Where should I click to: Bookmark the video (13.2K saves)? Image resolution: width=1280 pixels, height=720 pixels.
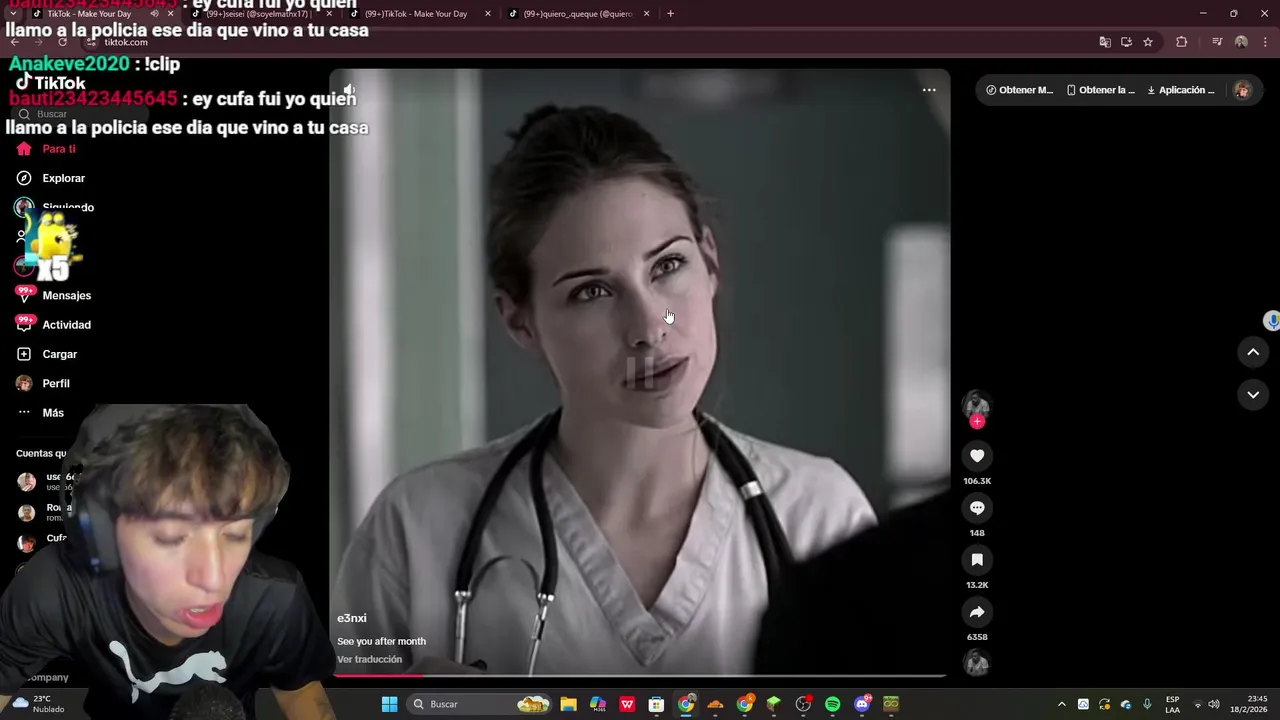(x=977, y=560)
